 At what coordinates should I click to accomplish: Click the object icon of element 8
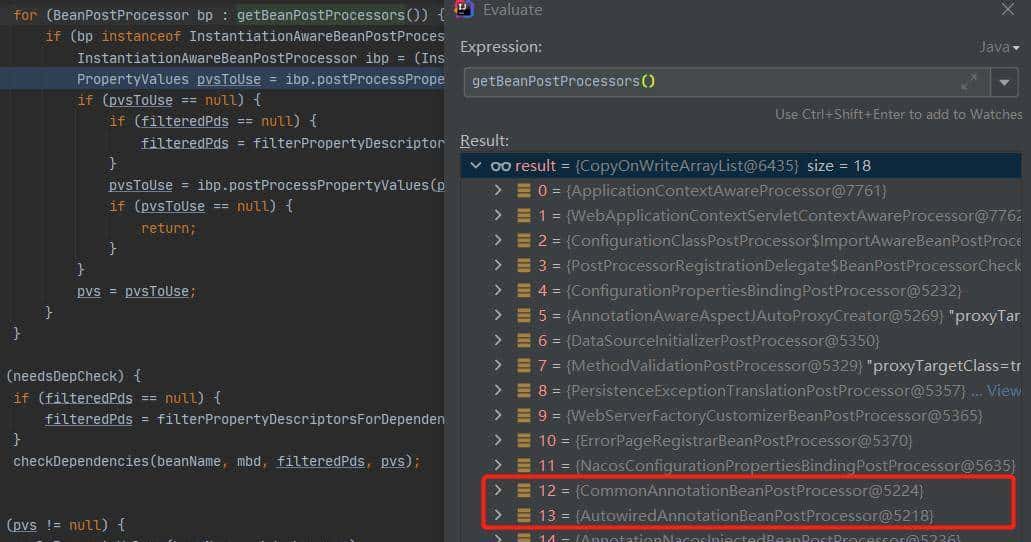pyautogui.click(x=523, y=391)
